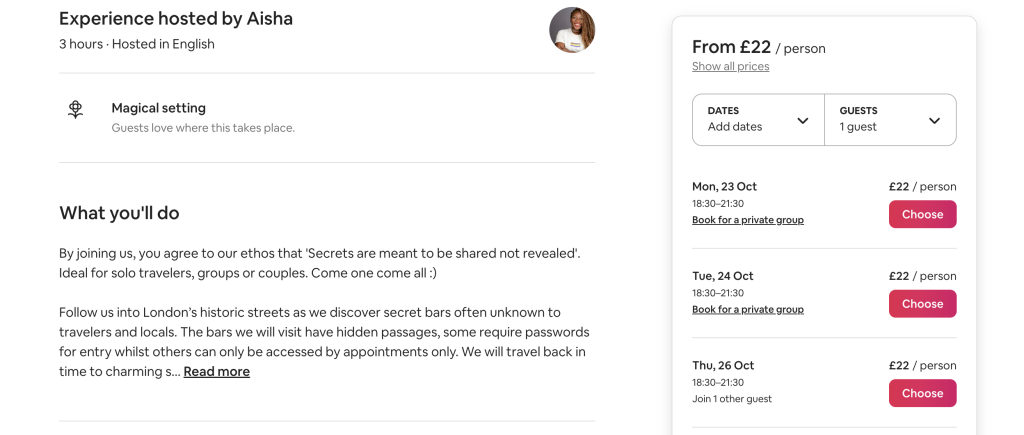Select the Mon, 23 Oct date label
Image resolution: width=1024 pixels, height=435 pixels.
coord(724,186)
